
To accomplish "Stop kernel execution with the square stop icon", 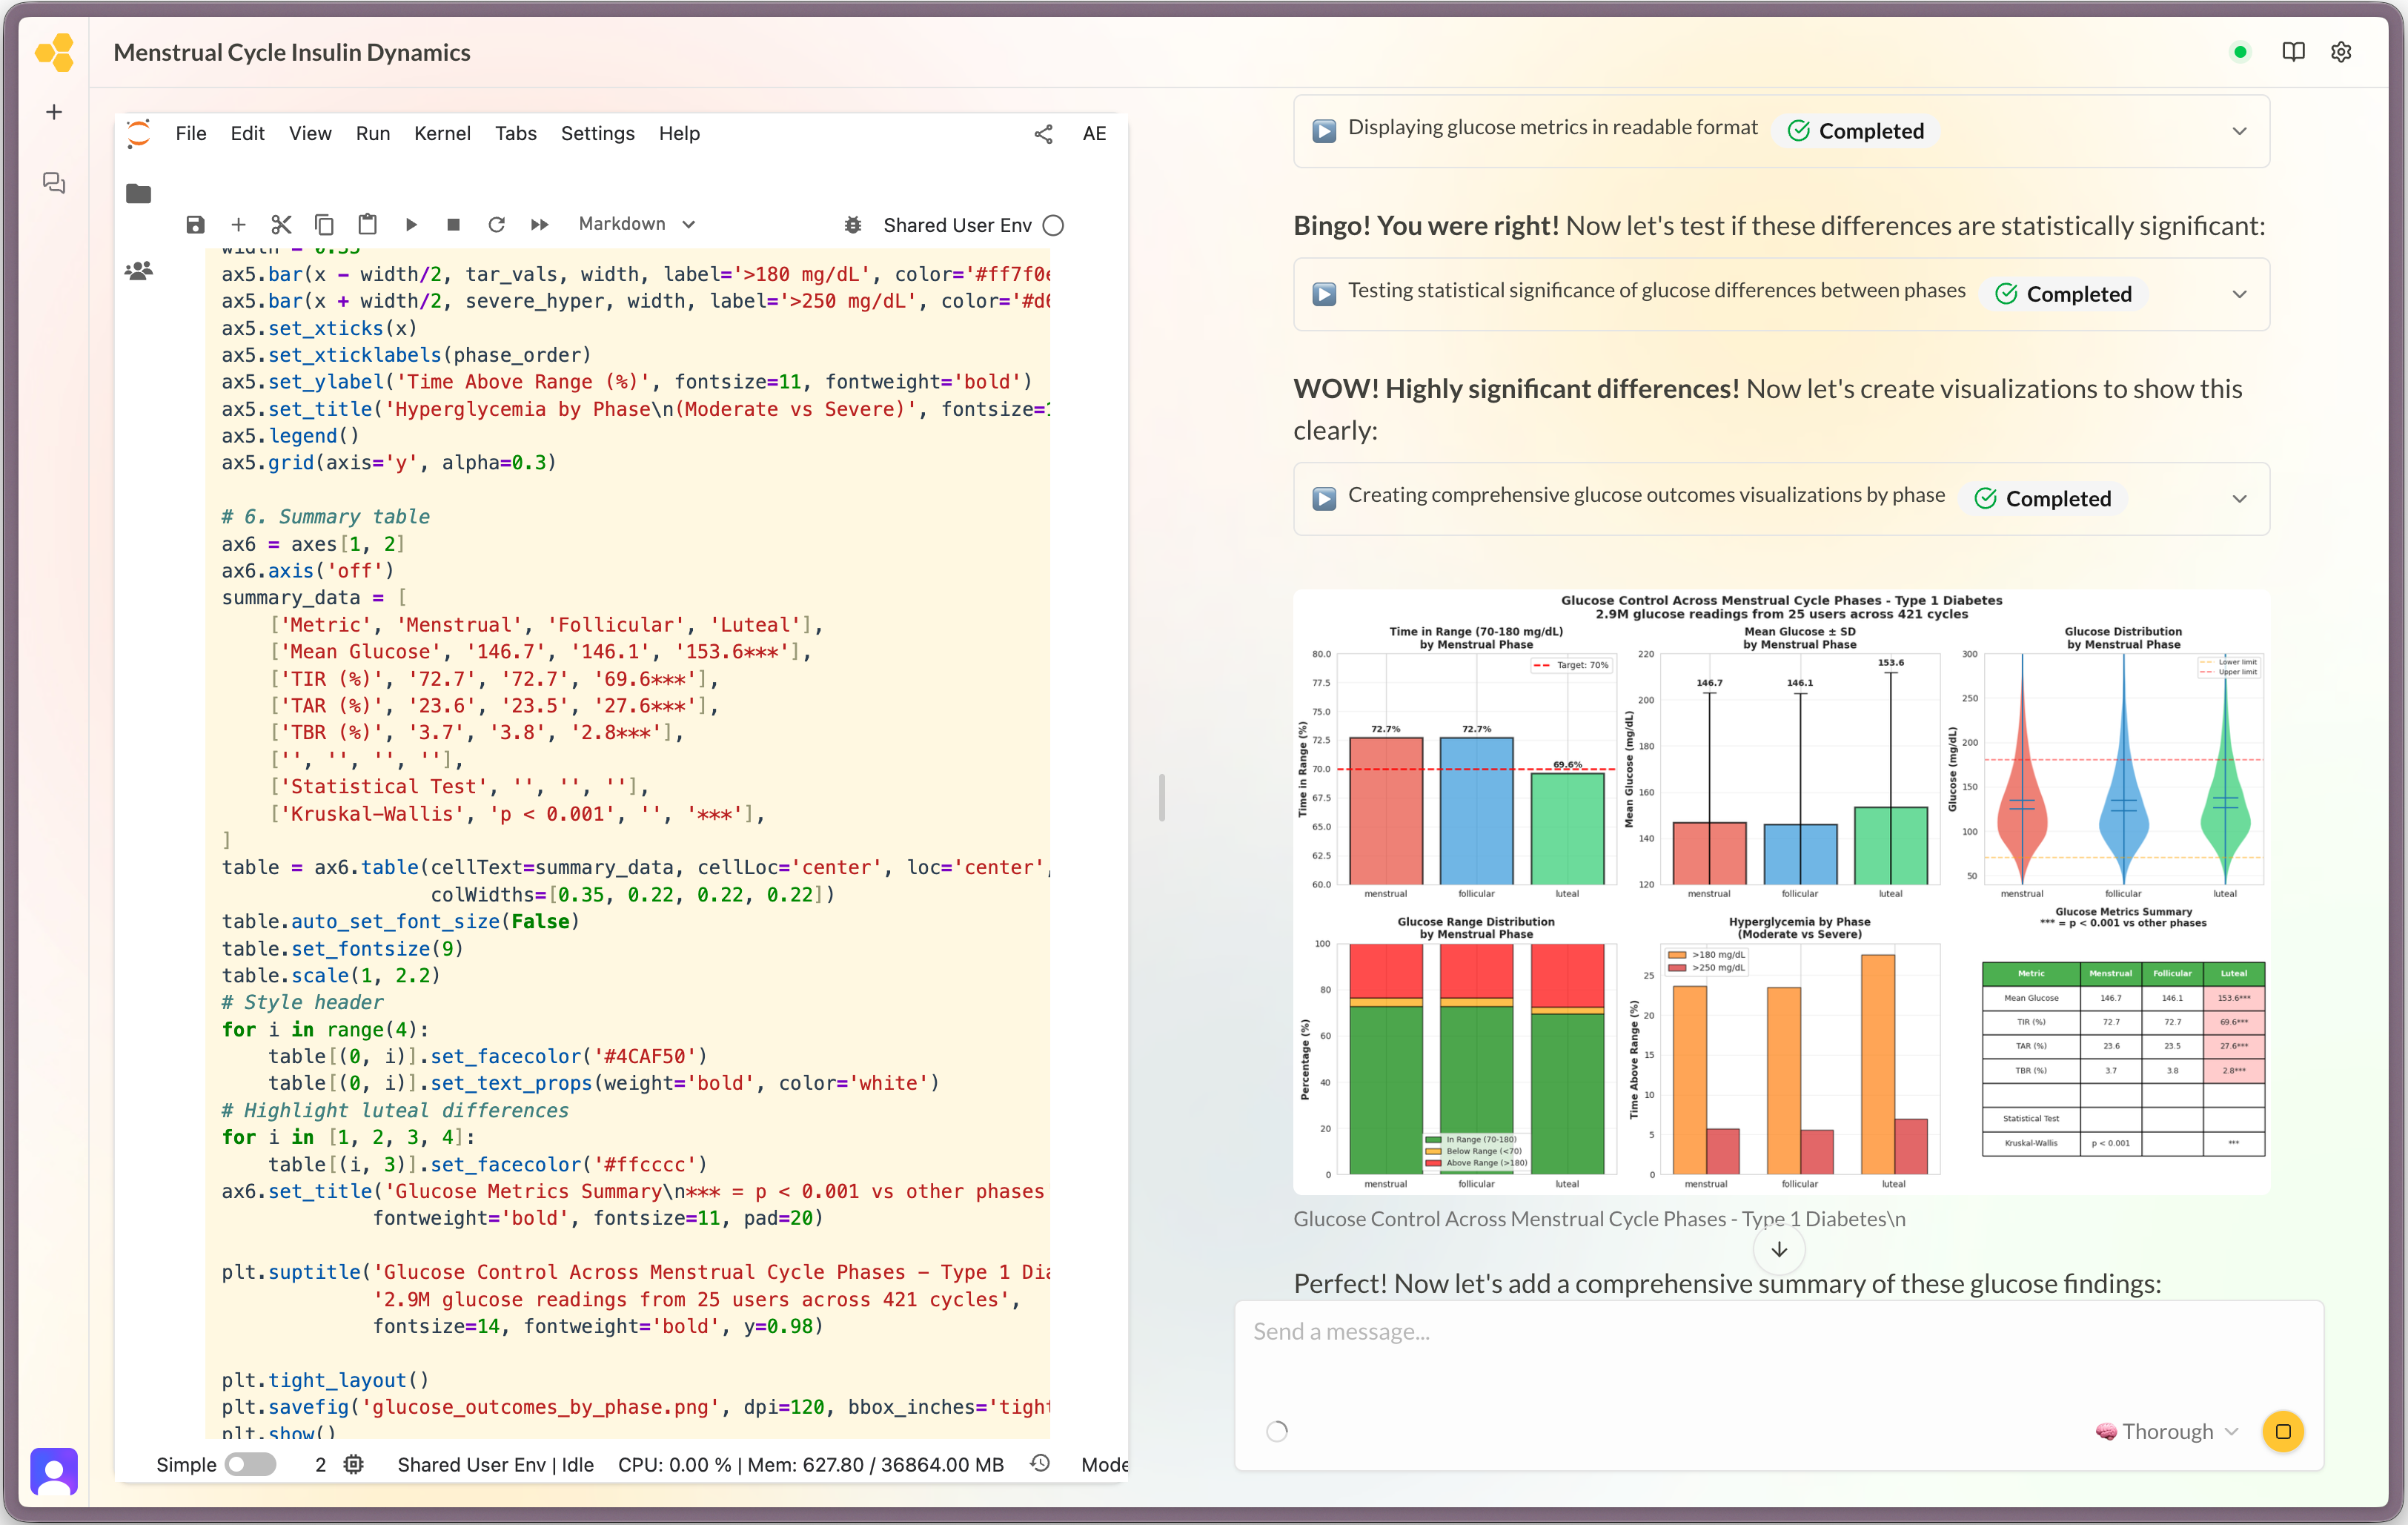I will pos(453,224).
